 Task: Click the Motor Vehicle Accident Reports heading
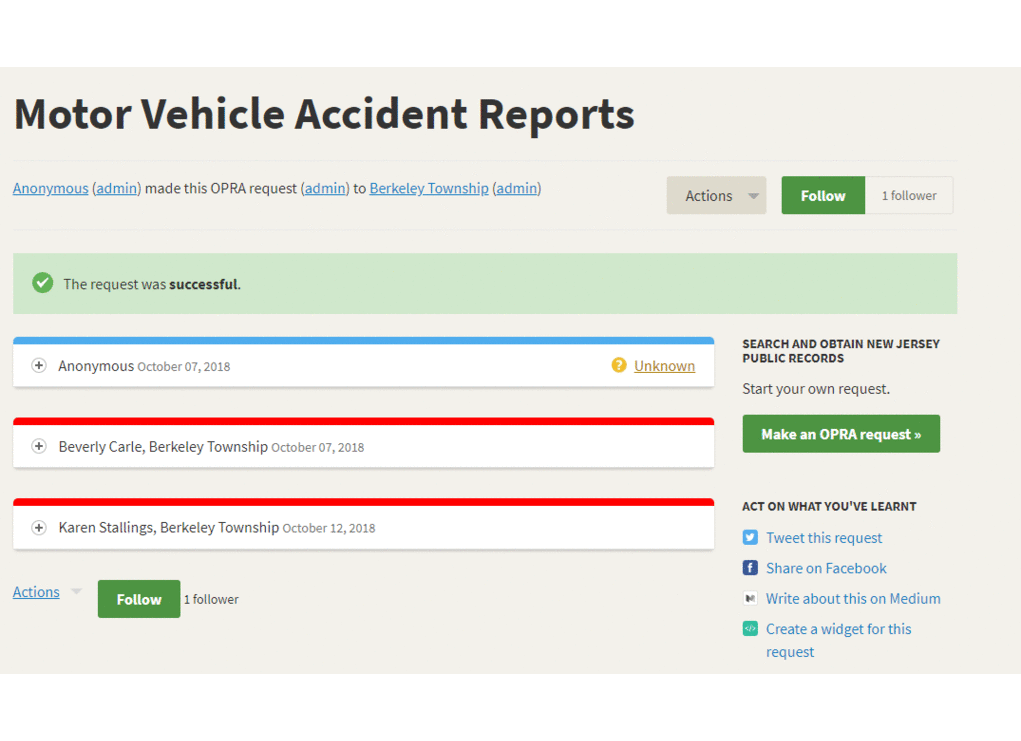(x=324, y=114)
